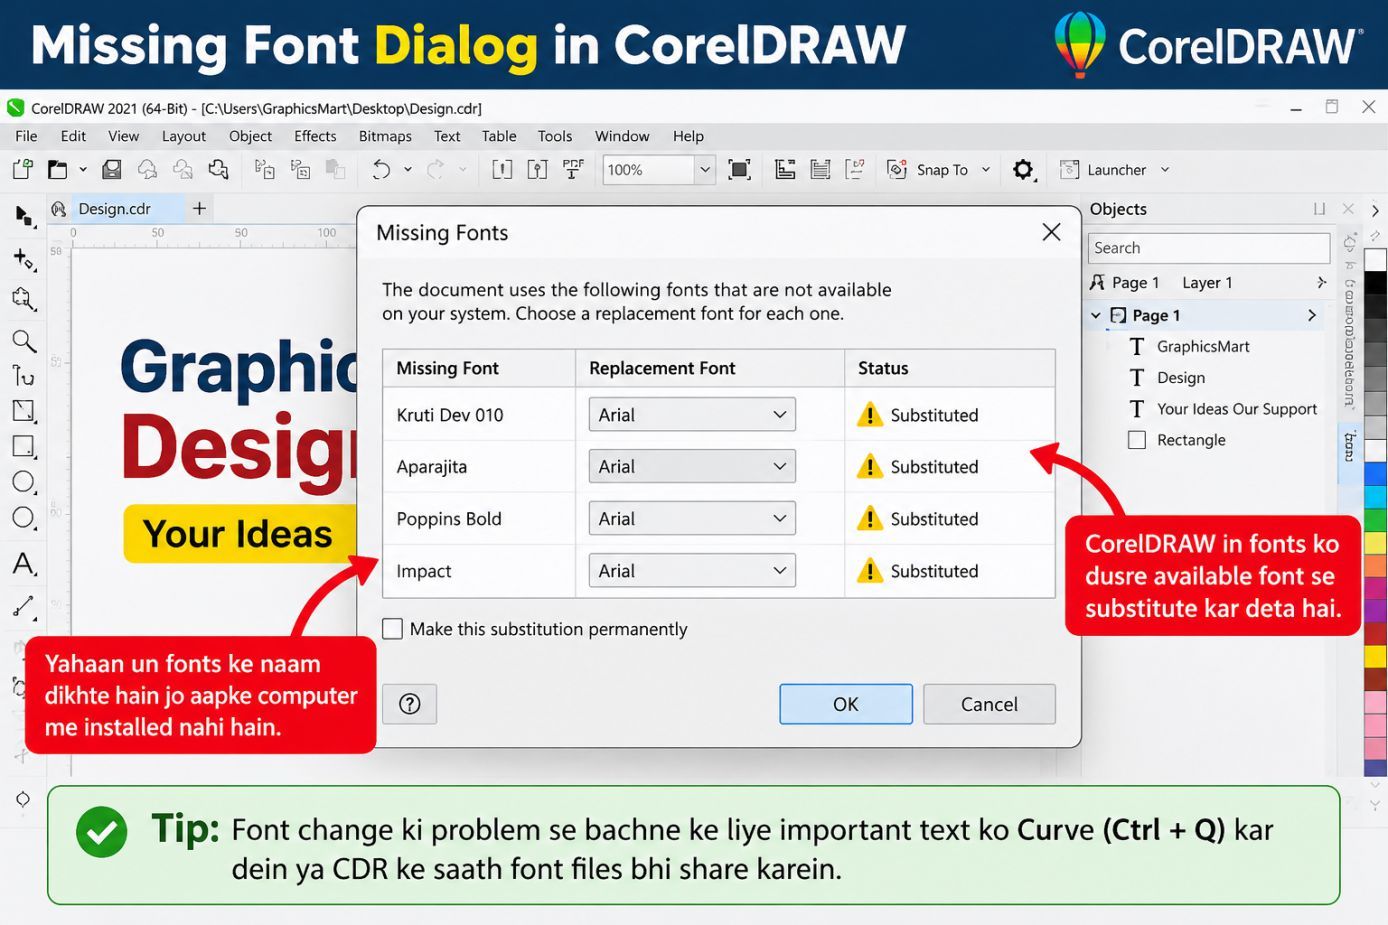Viewport: 1388px width, 925px height.
Task: Select the Zoom tool magnifier
Action: pyautogui.click(x=24, y=341)
